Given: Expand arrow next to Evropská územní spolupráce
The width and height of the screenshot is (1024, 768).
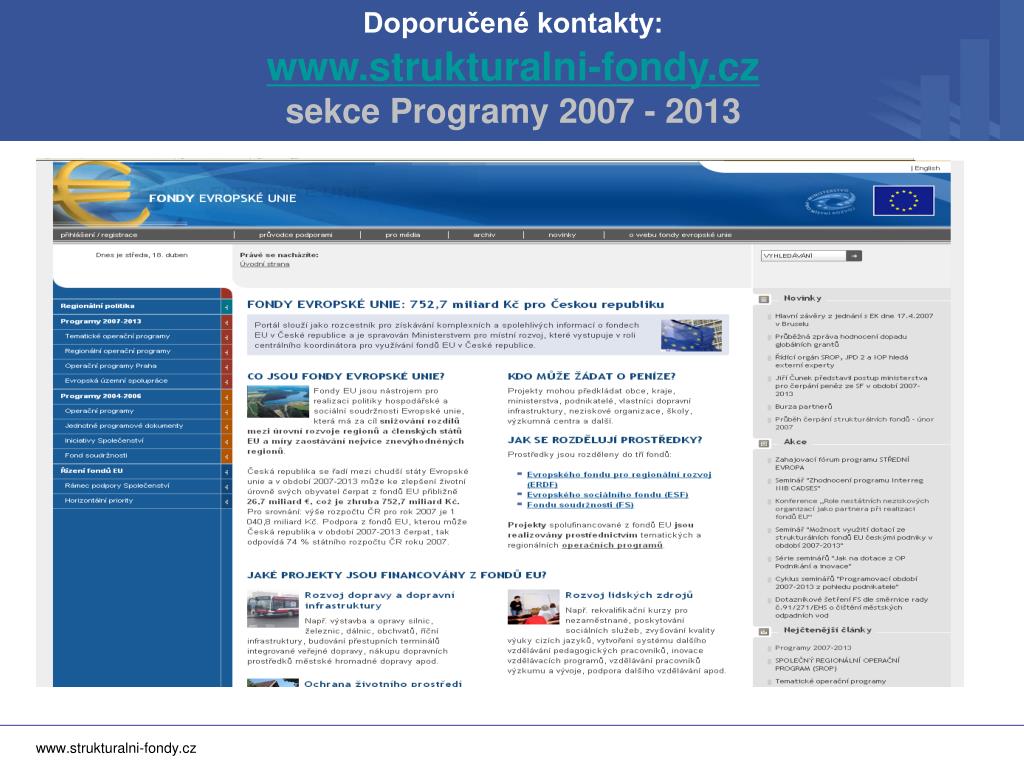Looking at the screenshot, I should (227, 381).
